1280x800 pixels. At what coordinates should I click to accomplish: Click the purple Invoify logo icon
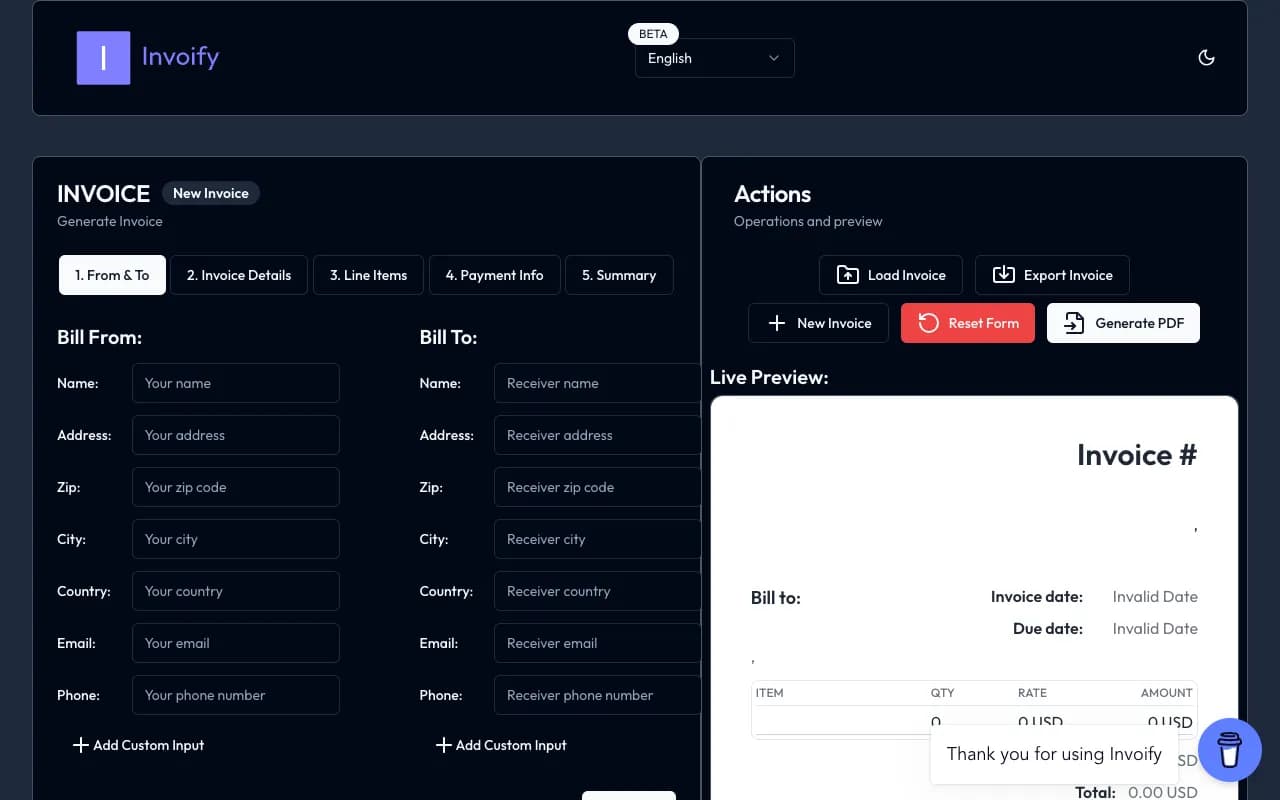coord(103,58)
